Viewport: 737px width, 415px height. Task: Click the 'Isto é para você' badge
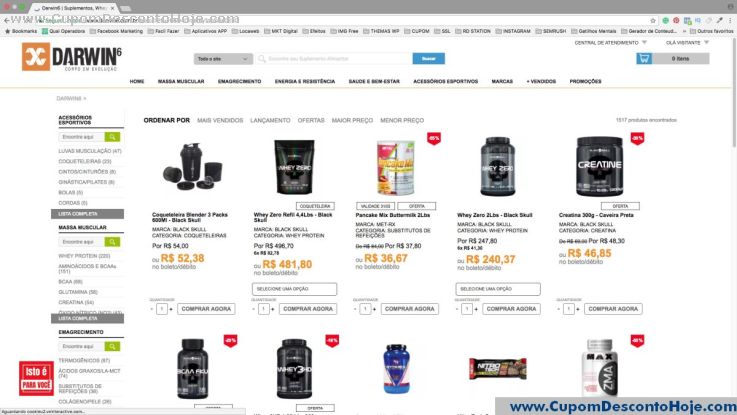tap(36, 378)
